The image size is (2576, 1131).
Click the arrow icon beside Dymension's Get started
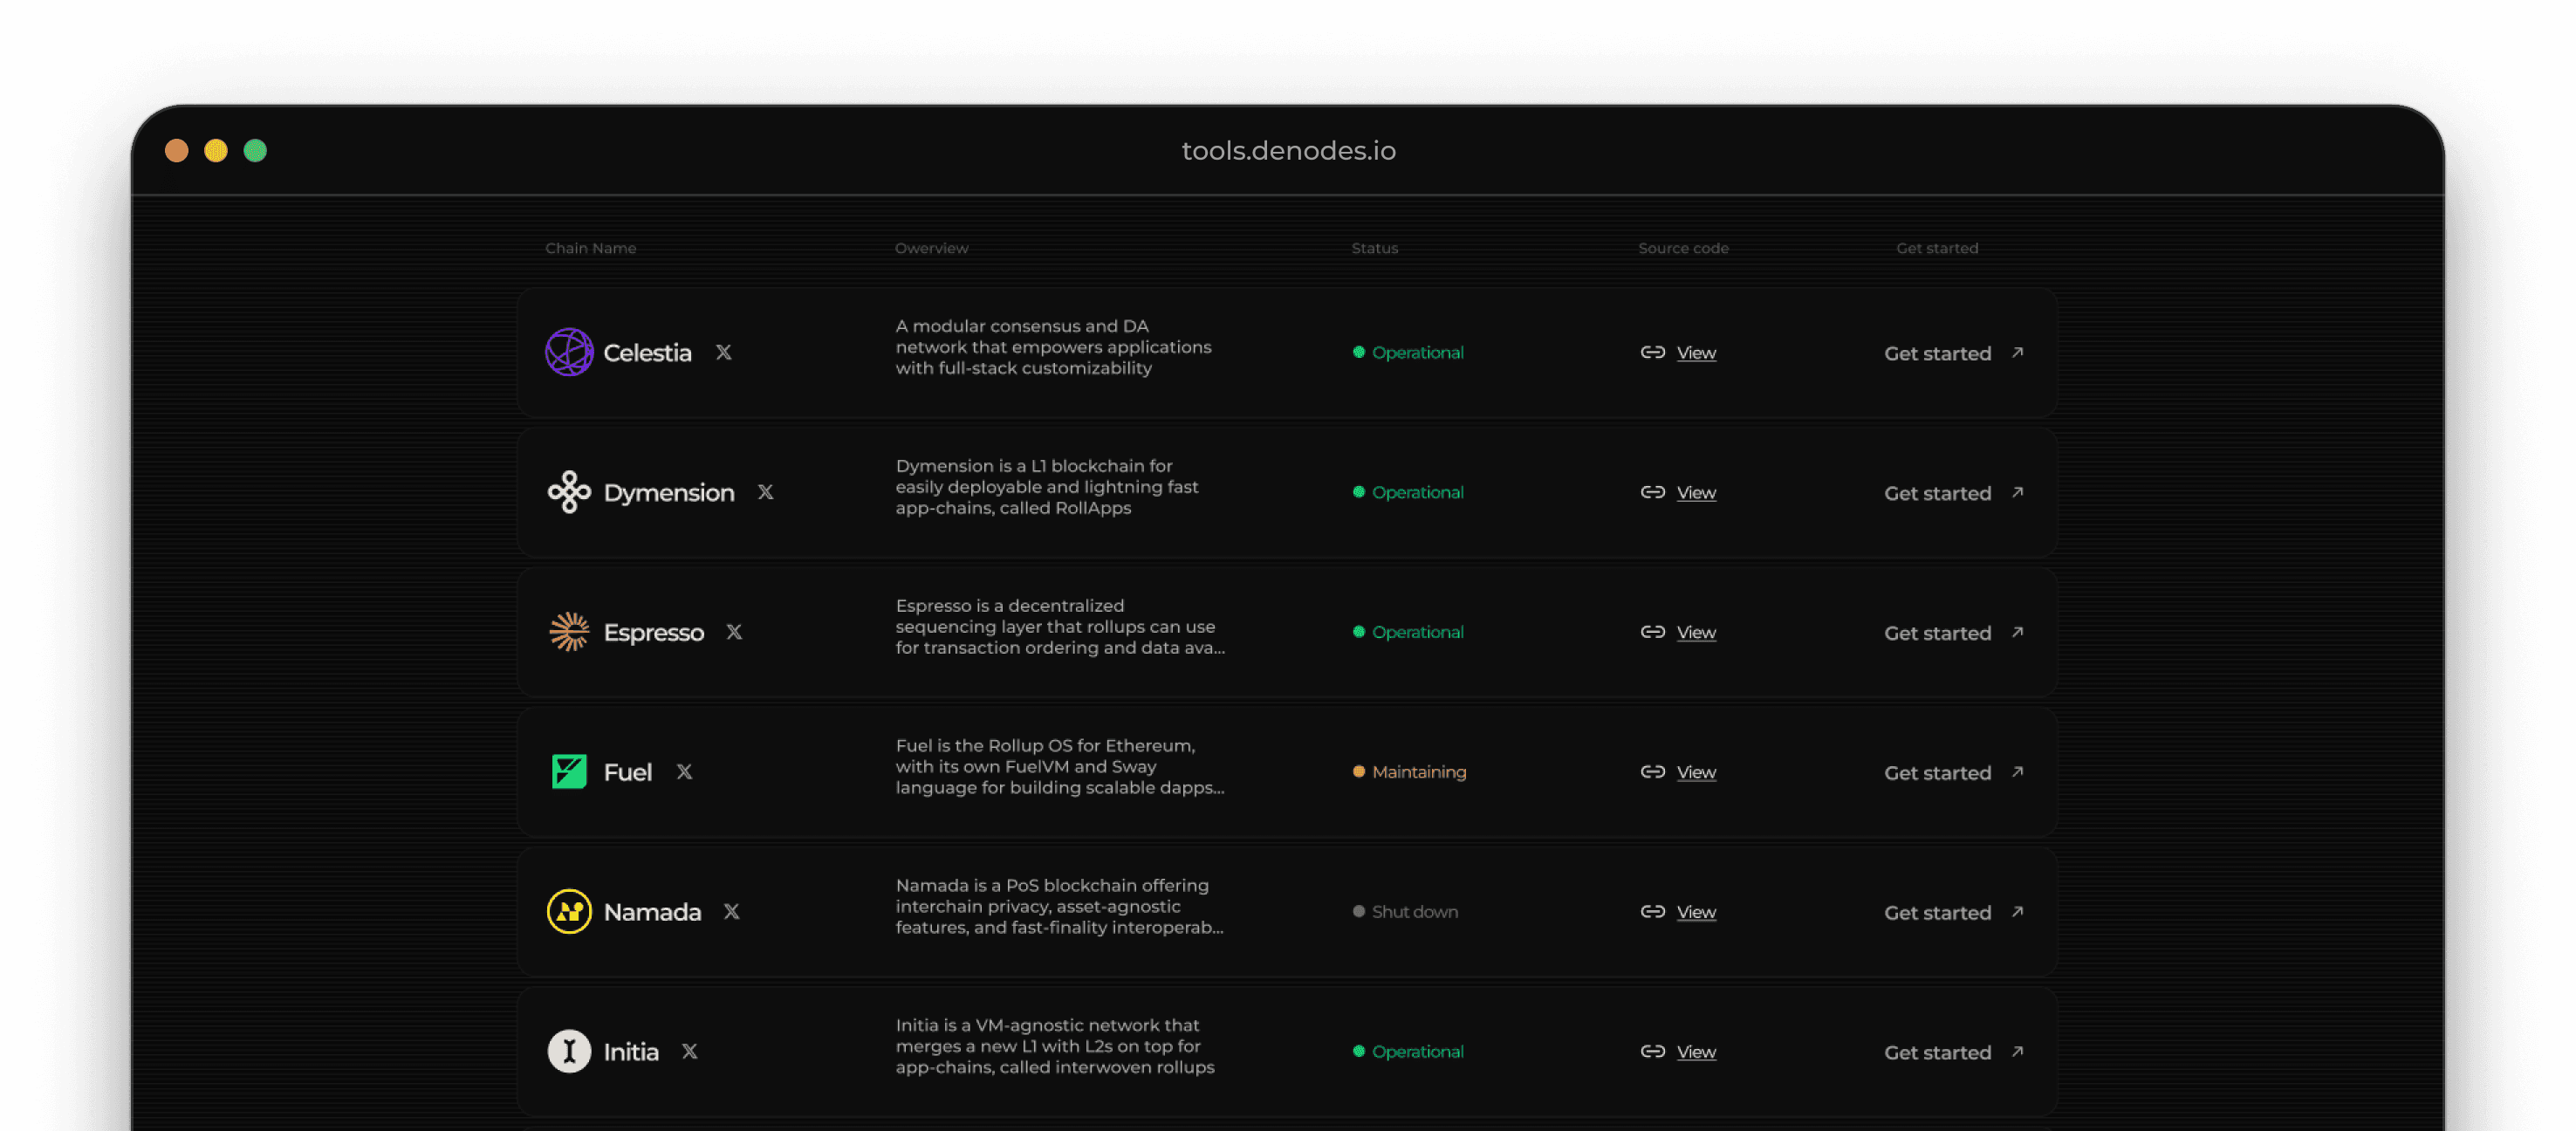point(2018,492)
